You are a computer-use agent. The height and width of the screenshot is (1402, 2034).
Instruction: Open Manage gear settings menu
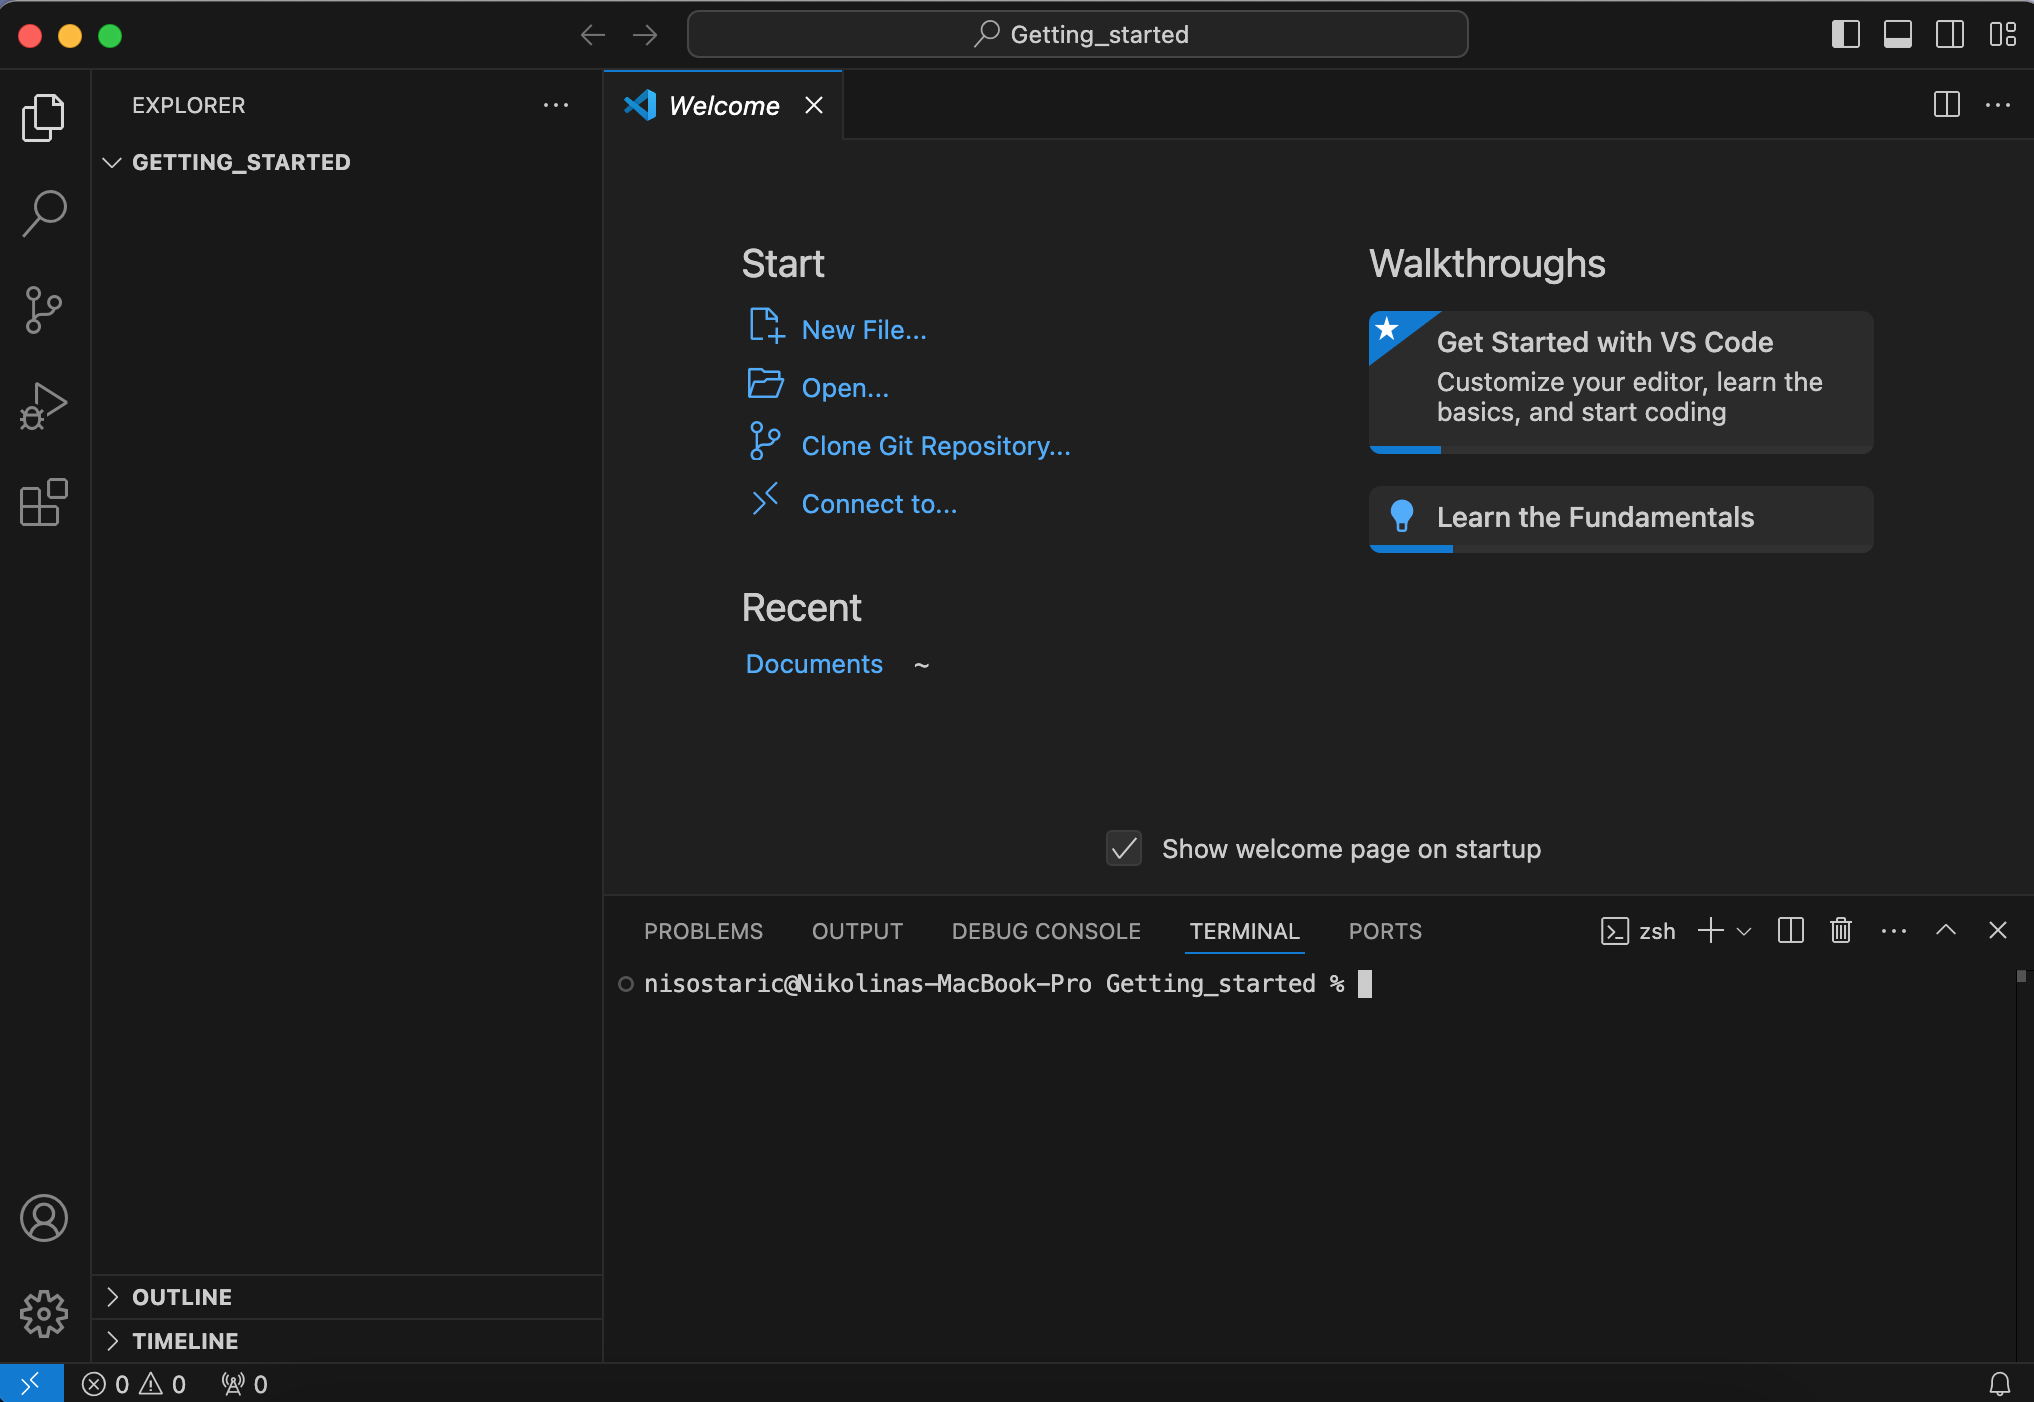coord(44,1313)
